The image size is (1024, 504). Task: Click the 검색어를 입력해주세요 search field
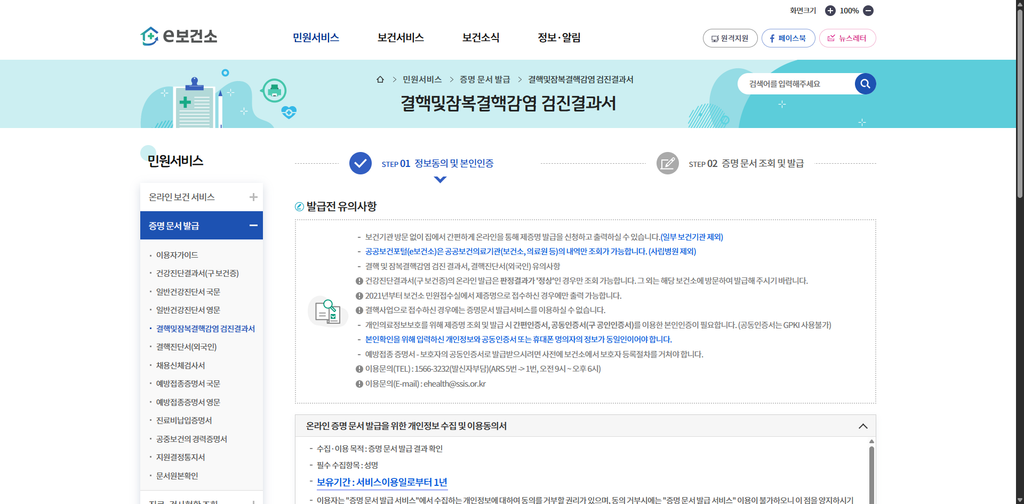pyautogui.click(x=797, y=84)
